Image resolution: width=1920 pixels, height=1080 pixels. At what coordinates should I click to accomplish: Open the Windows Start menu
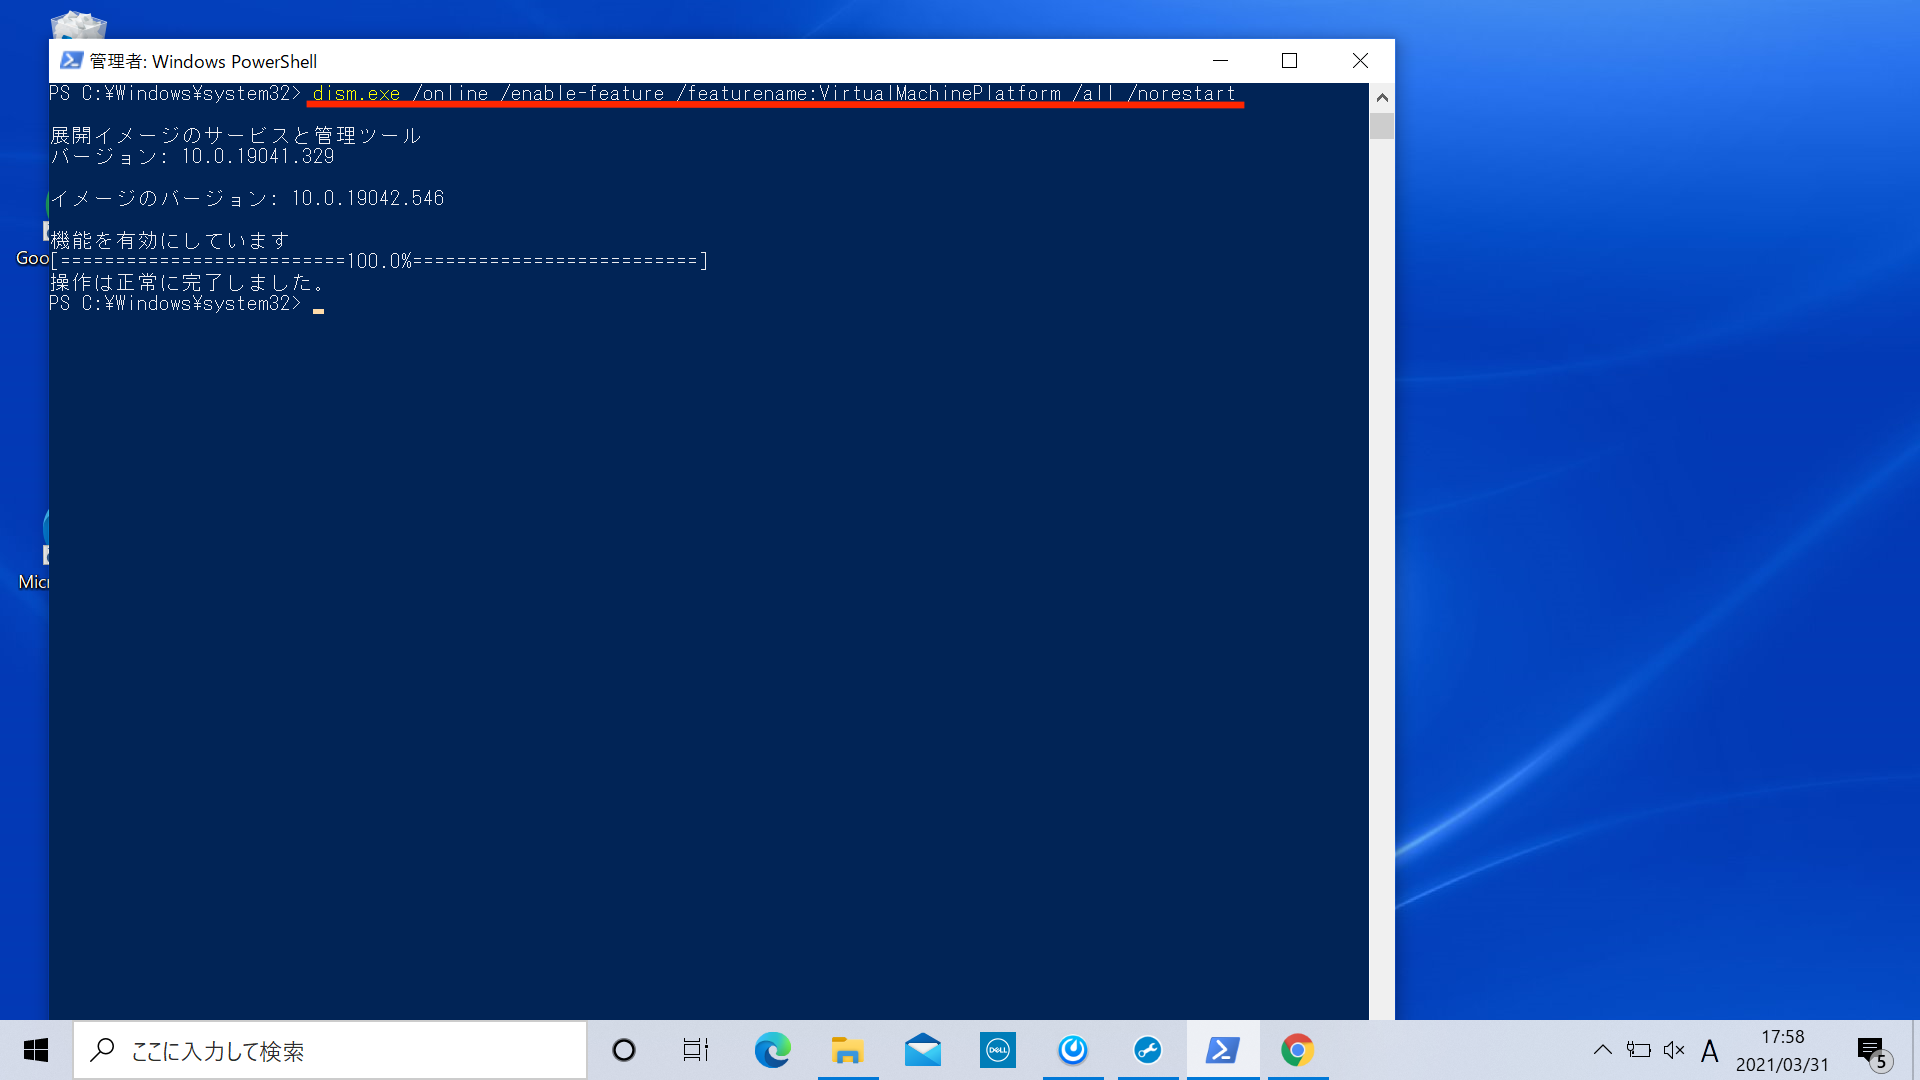36,1050
